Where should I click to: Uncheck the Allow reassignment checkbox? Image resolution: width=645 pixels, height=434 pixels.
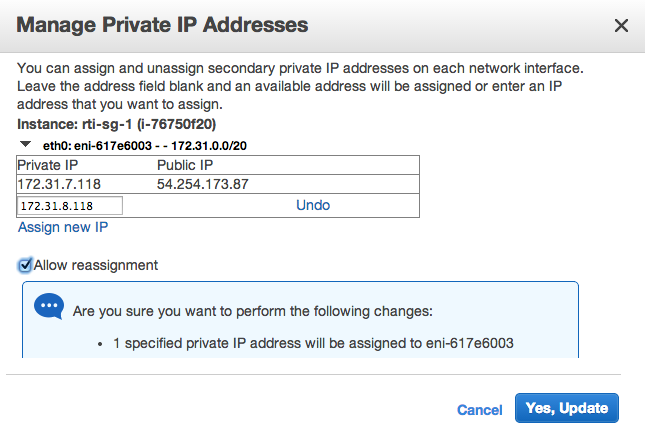pos(25,265)
